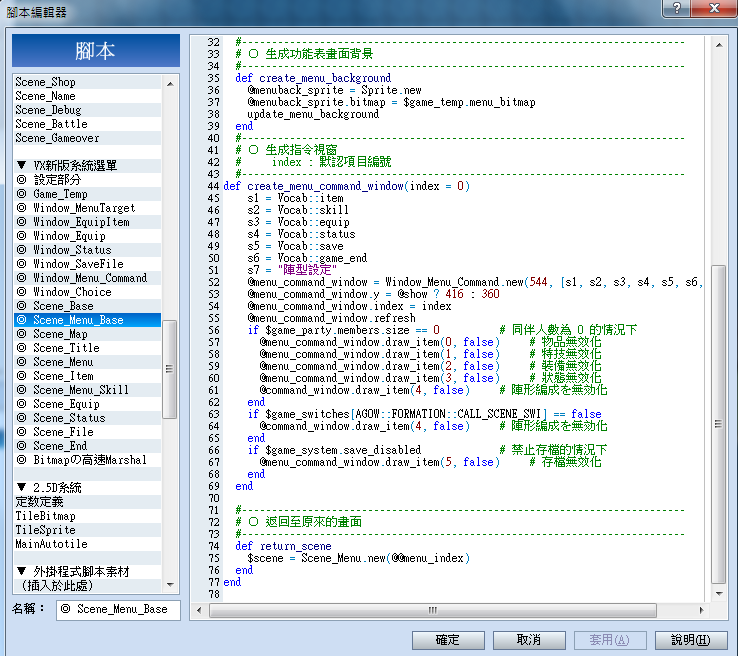Image resolution: width=738 pixels, height=656 pixels.
Task: Select Scene_Battle in script list
Action: point(88,124)
